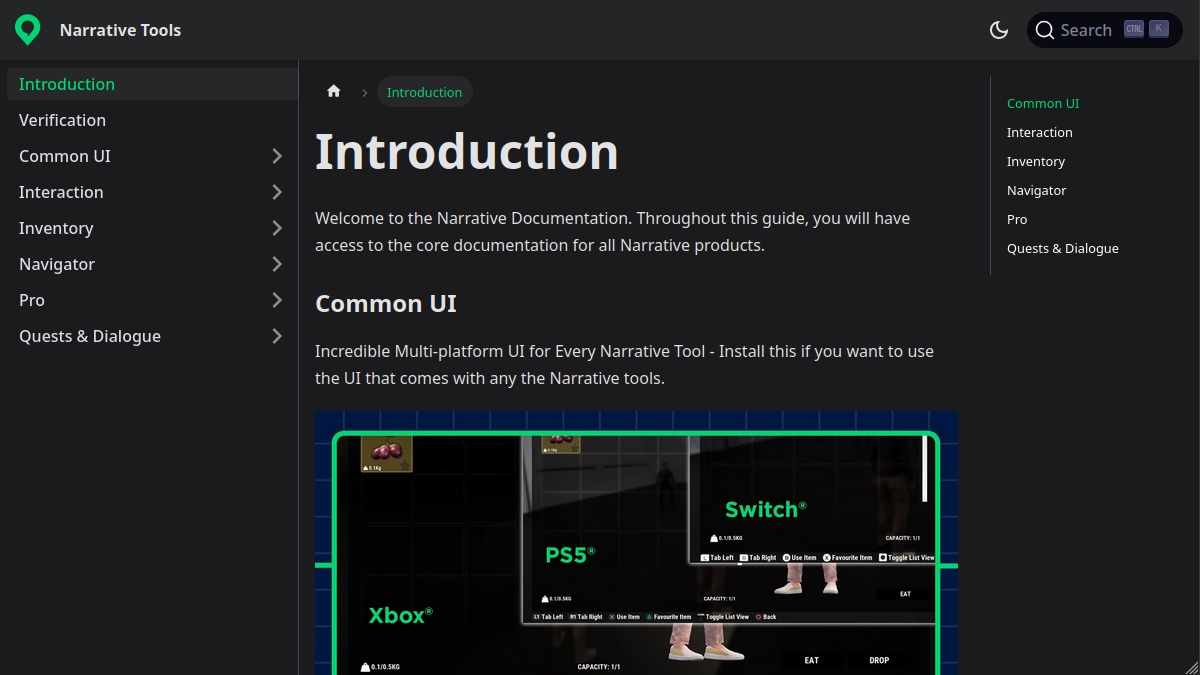Jump to Common UI in table of contents
This screenshot has height=675, width=1200.
[x=1042, y=103]
